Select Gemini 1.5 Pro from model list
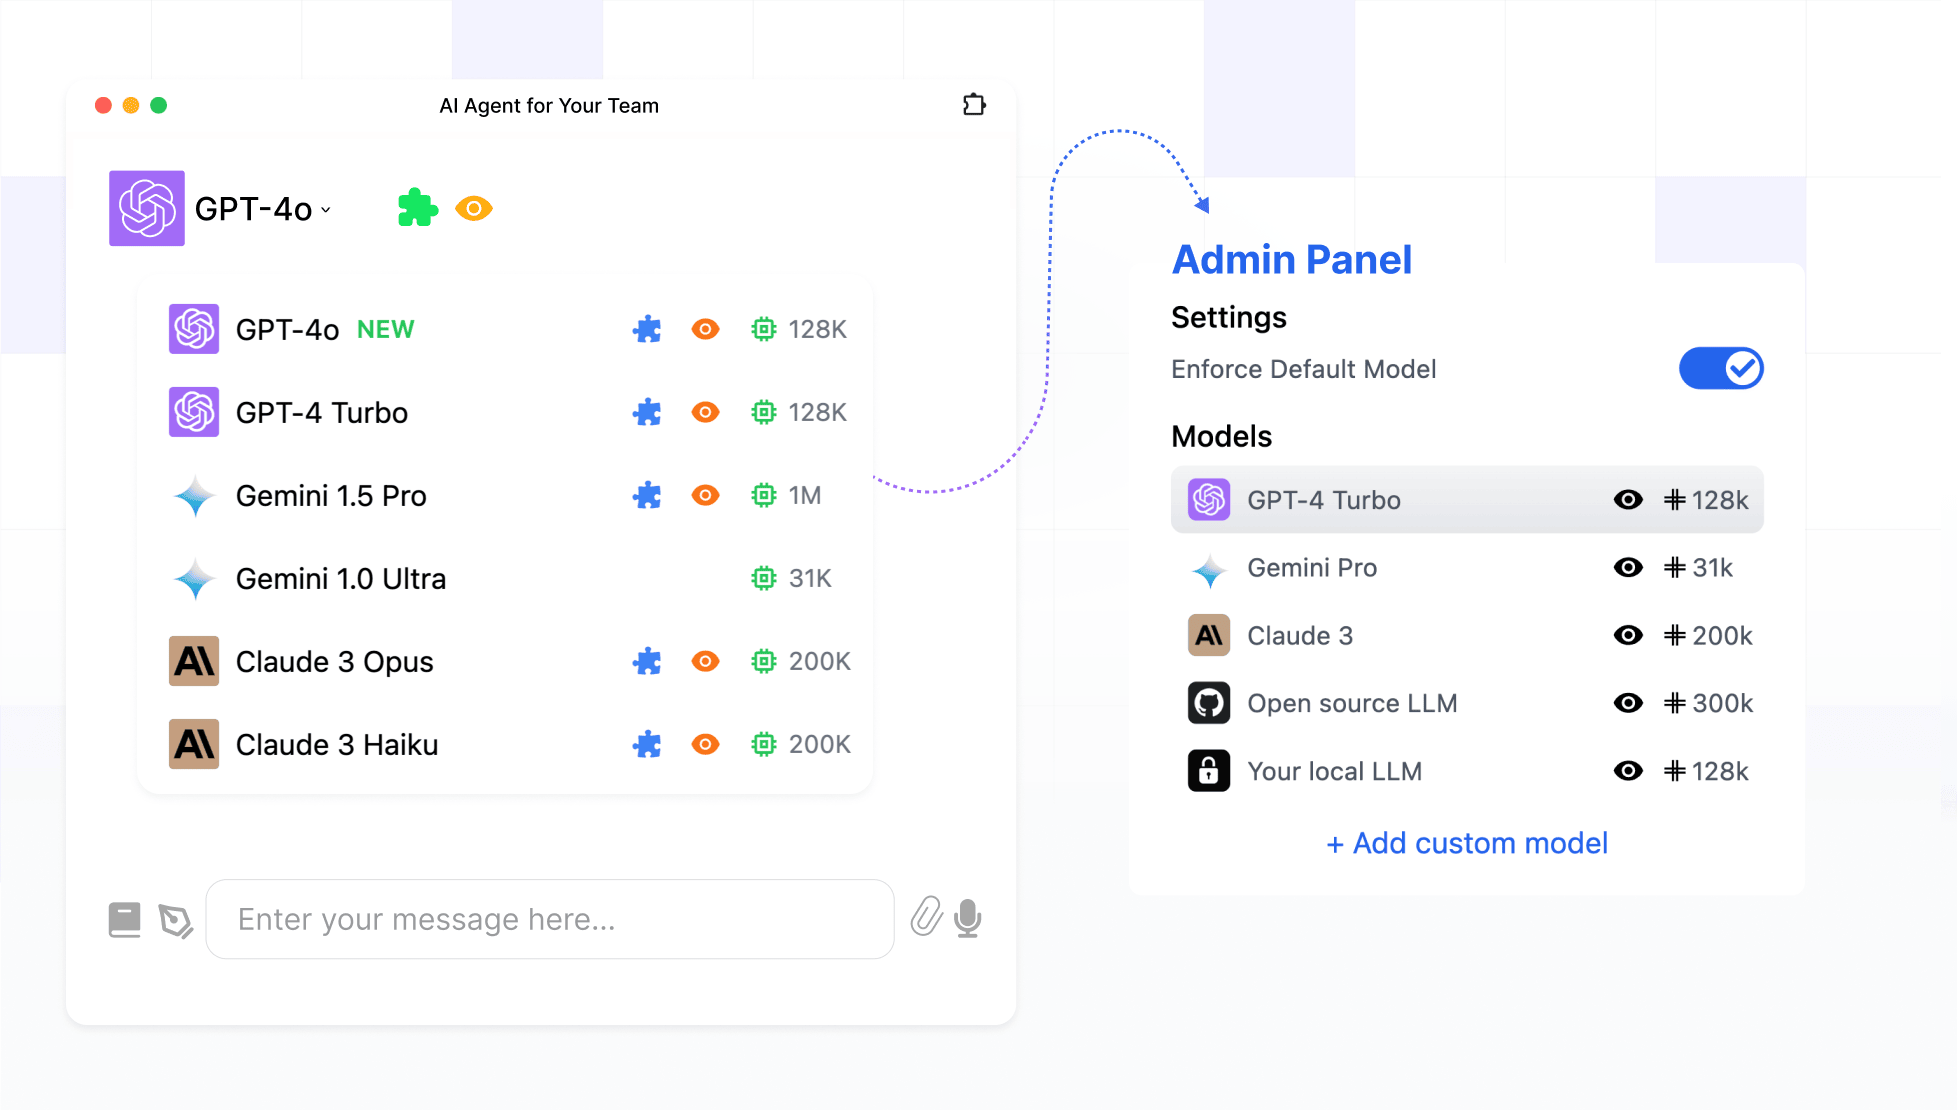 [x=505, y=495]
